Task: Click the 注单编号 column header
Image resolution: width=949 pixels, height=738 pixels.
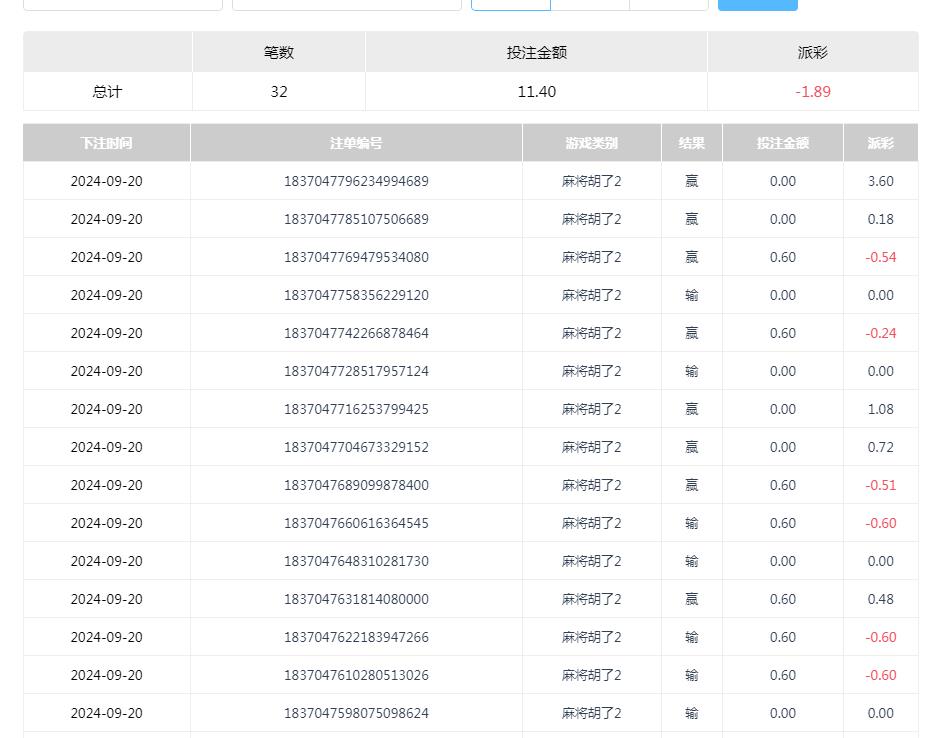Action: [356, 143]
